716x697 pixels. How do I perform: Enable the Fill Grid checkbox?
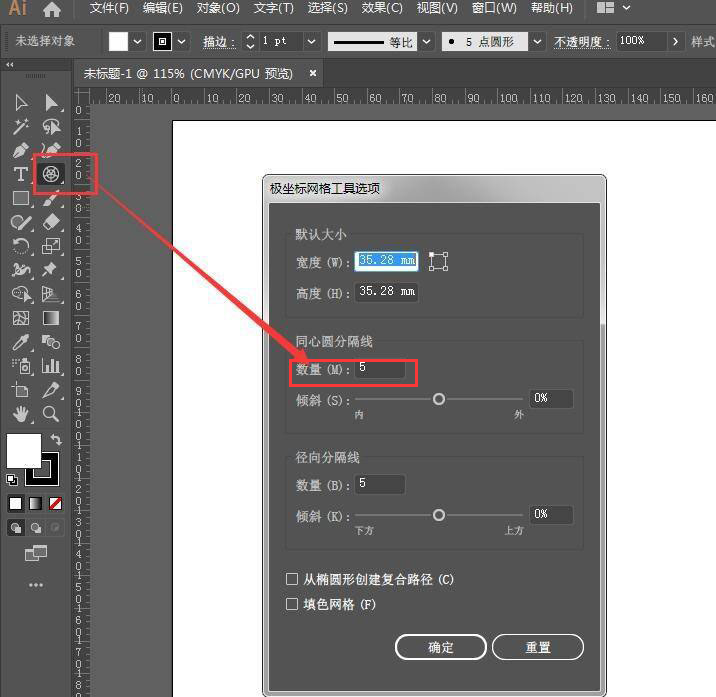click(292, 604)
